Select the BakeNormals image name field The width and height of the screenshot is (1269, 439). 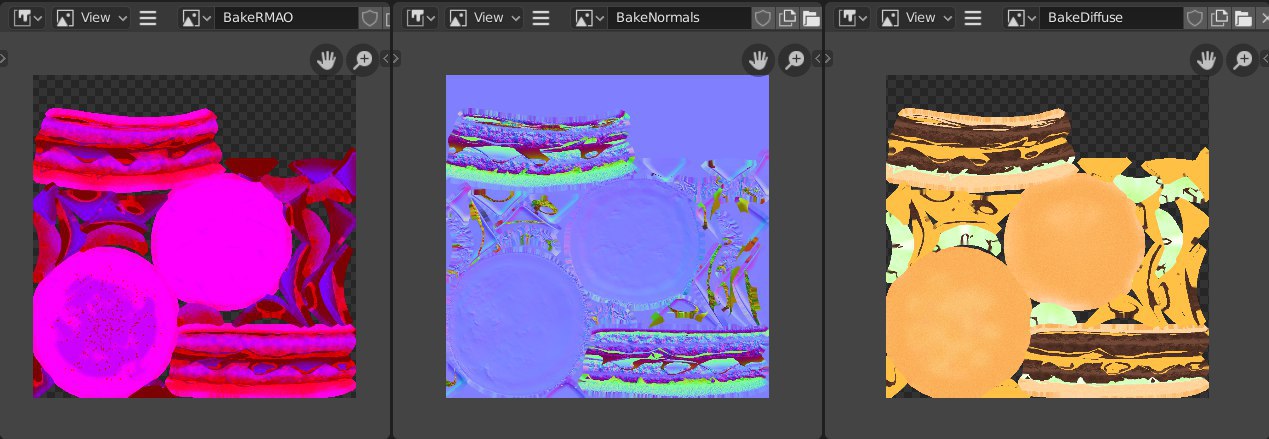pyautogui.click(x=679, y=18)
